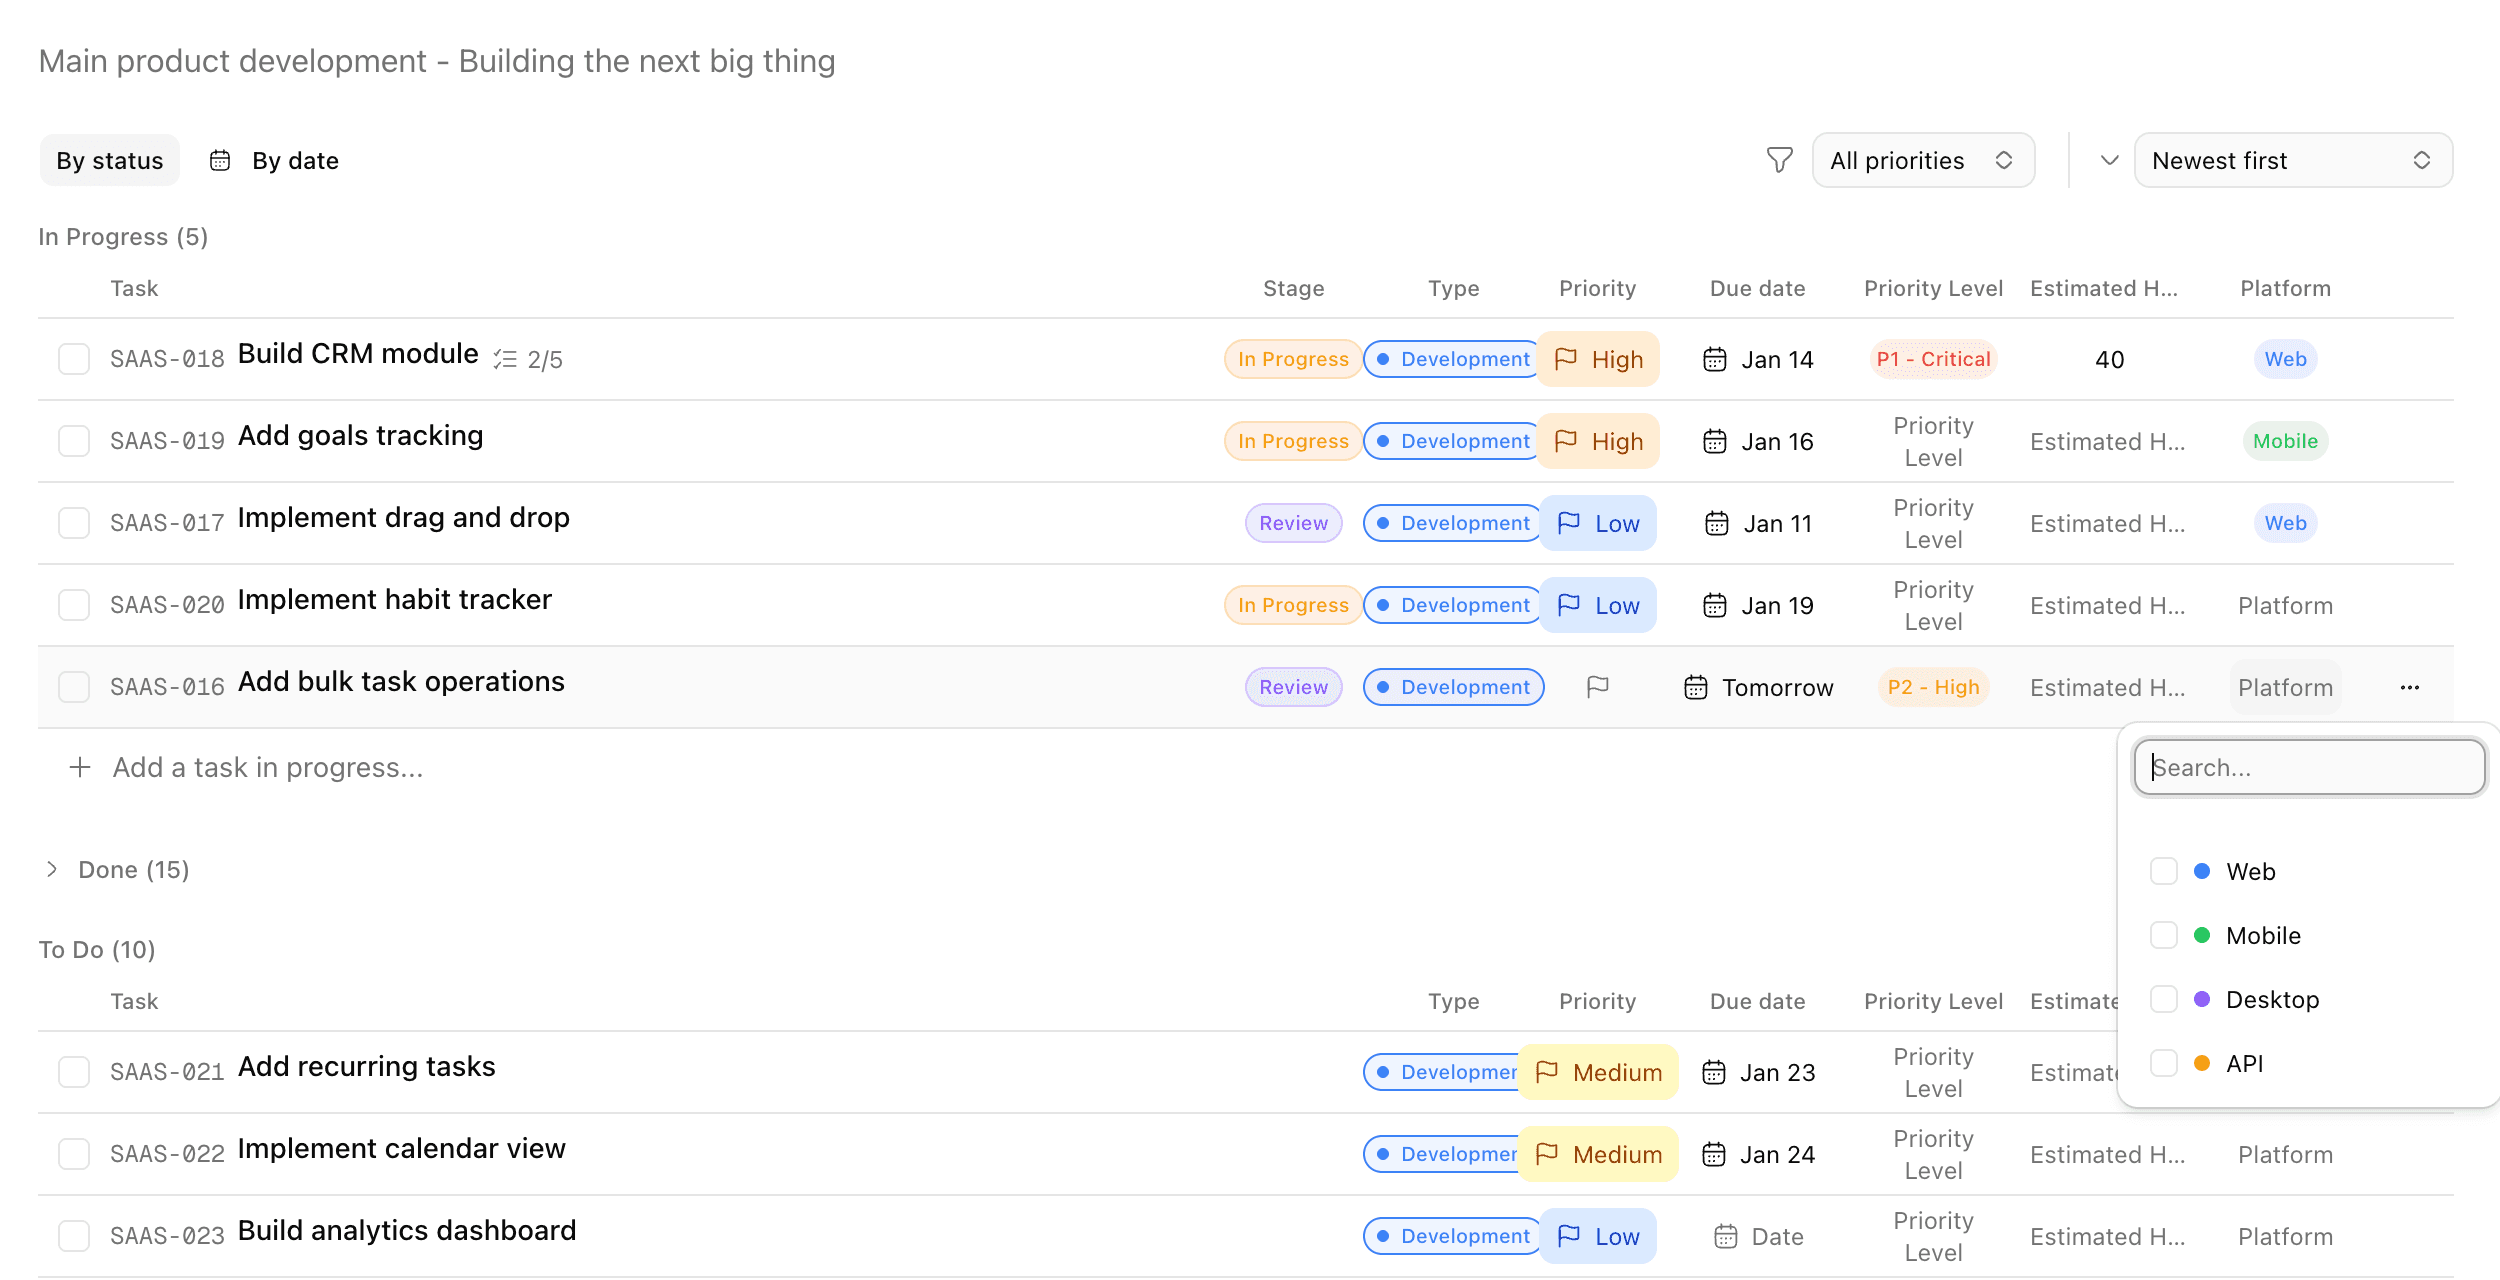The image size is (2500, 1280).
Task: Expand the Done section
Action: (x=51, y=869)
